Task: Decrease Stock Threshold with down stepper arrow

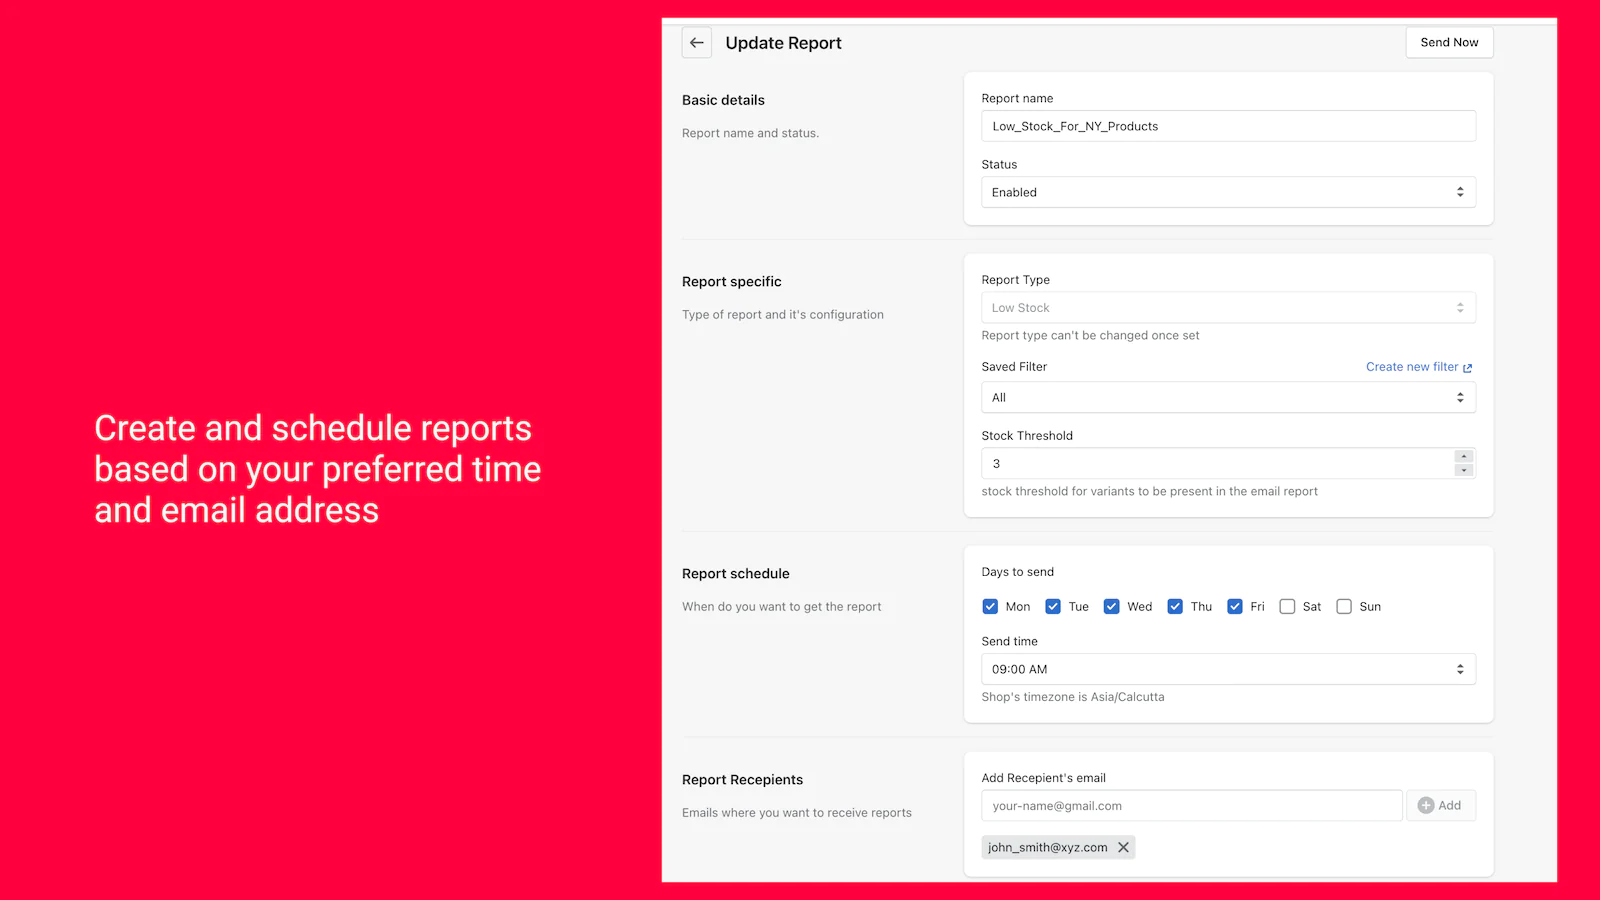Action: coord(1464,471)
